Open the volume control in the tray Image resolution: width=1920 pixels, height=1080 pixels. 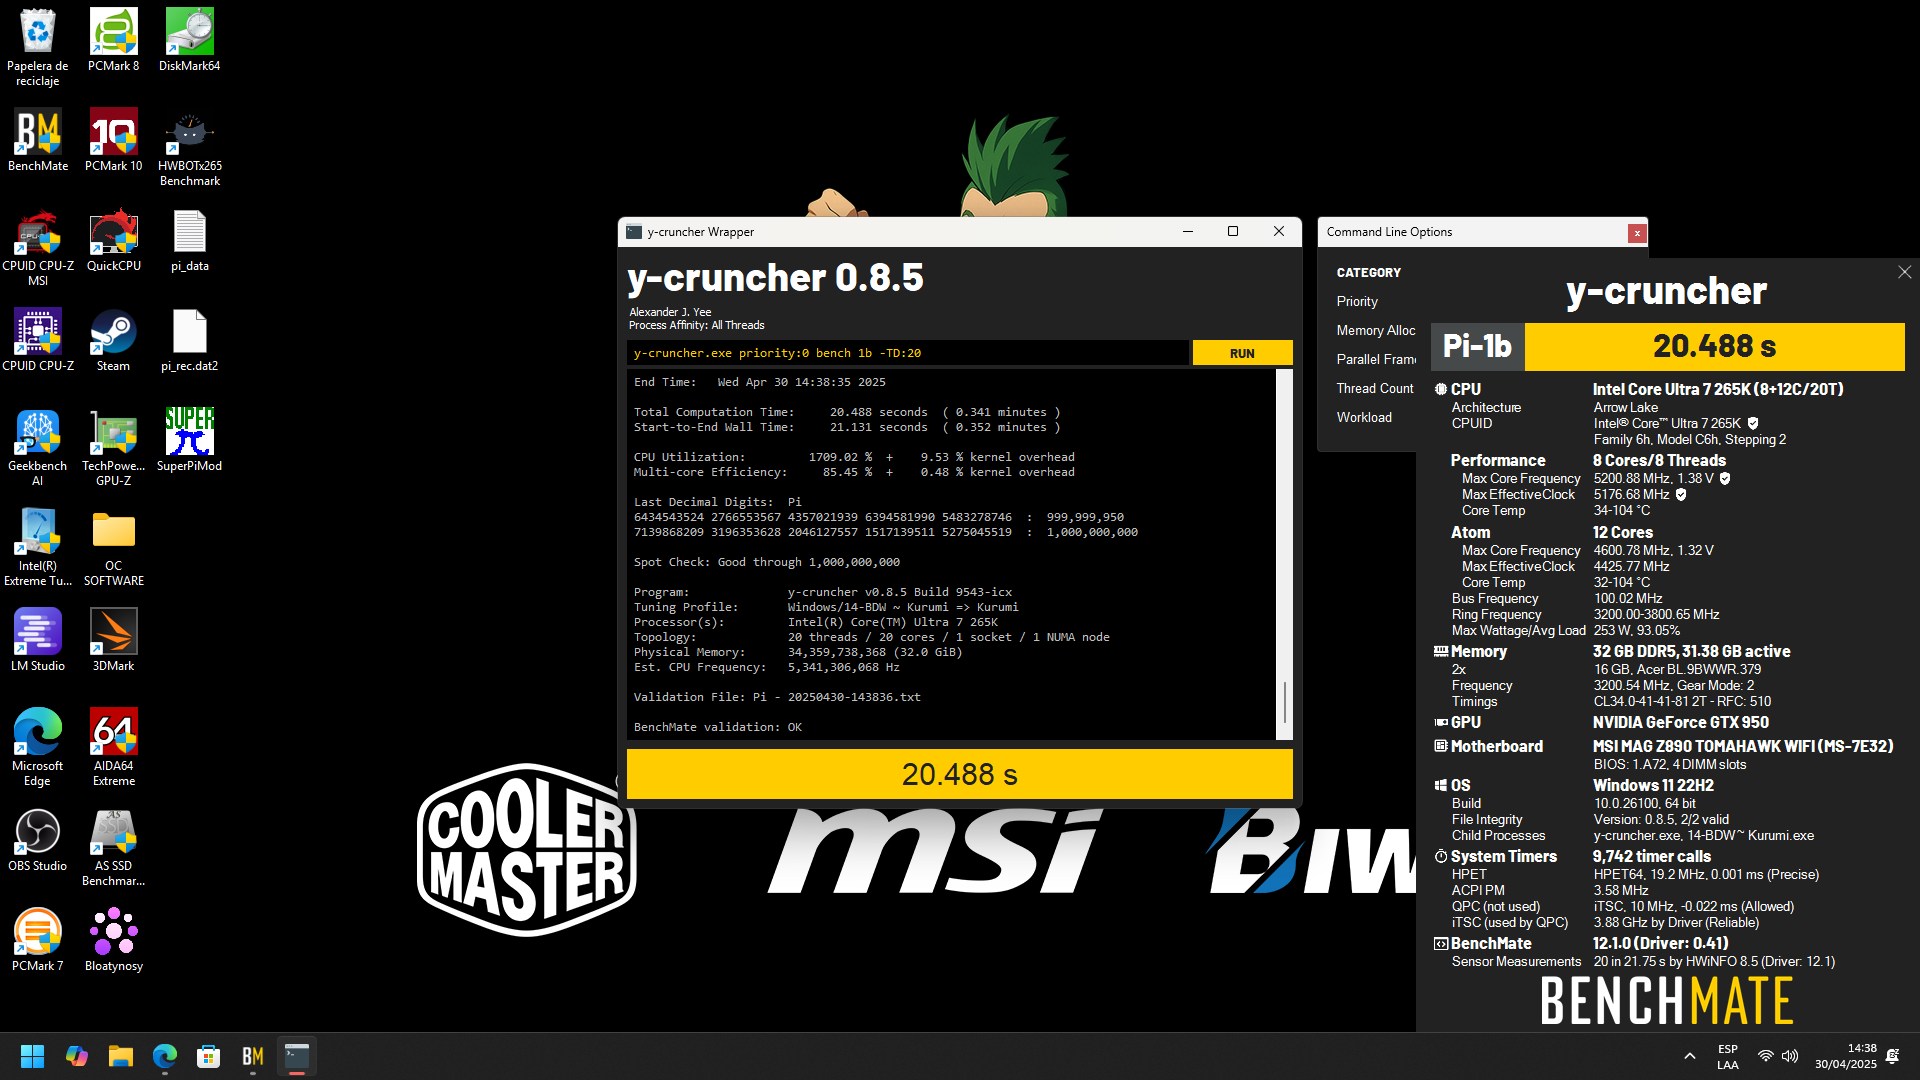click(x=1790, y=1056)
